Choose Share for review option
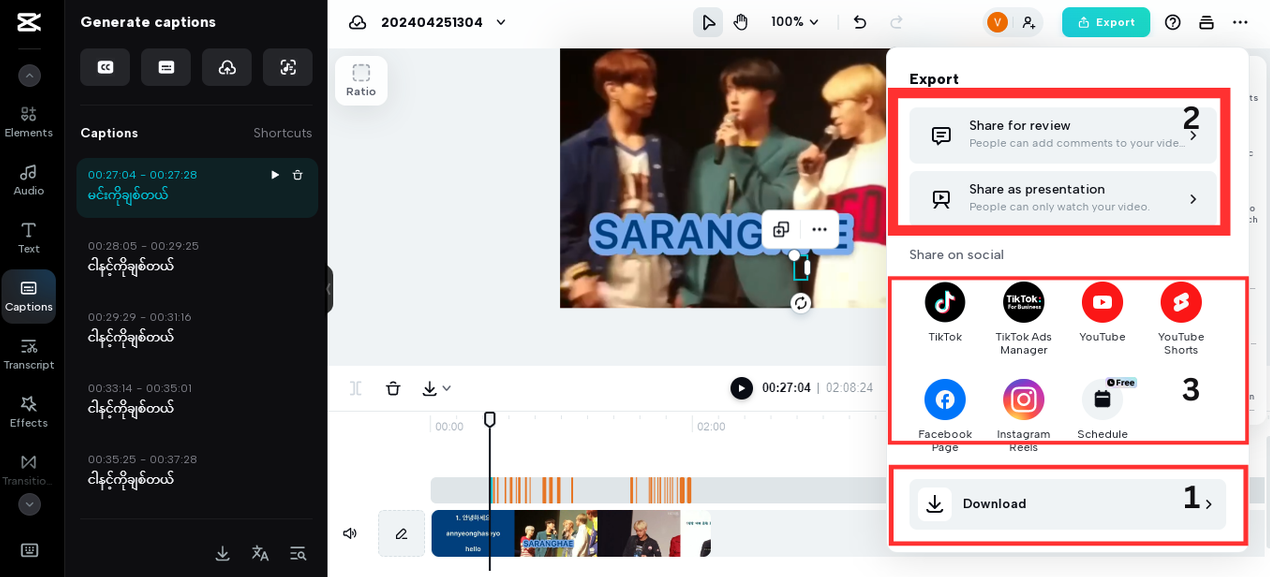Image resolution: width=1270 pixels, height=577 pixels. pyautogui.click(x=1063, y=135)
